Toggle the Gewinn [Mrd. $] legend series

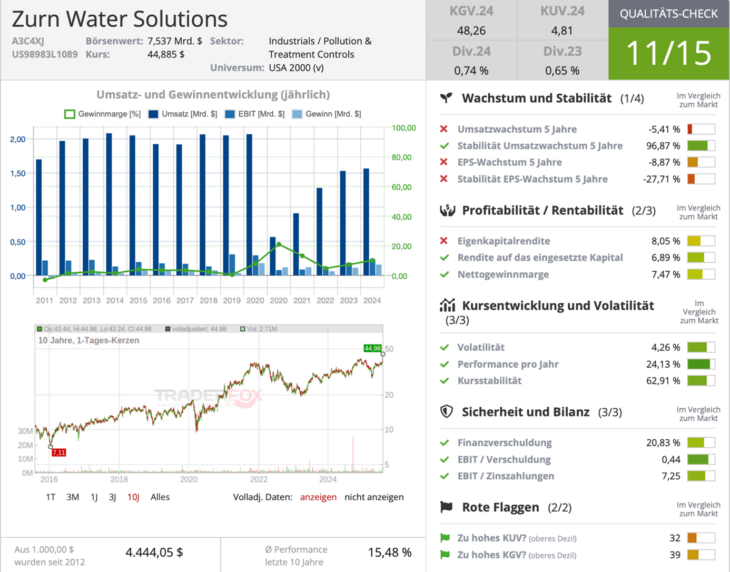[326, 114]
